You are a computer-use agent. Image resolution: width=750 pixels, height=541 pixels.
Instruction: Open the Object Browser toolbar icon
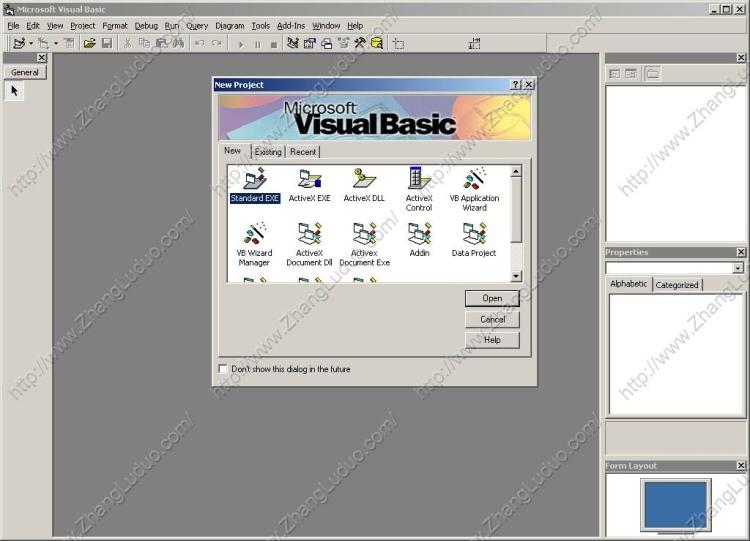pyautogui.click(x=343, y=44)
